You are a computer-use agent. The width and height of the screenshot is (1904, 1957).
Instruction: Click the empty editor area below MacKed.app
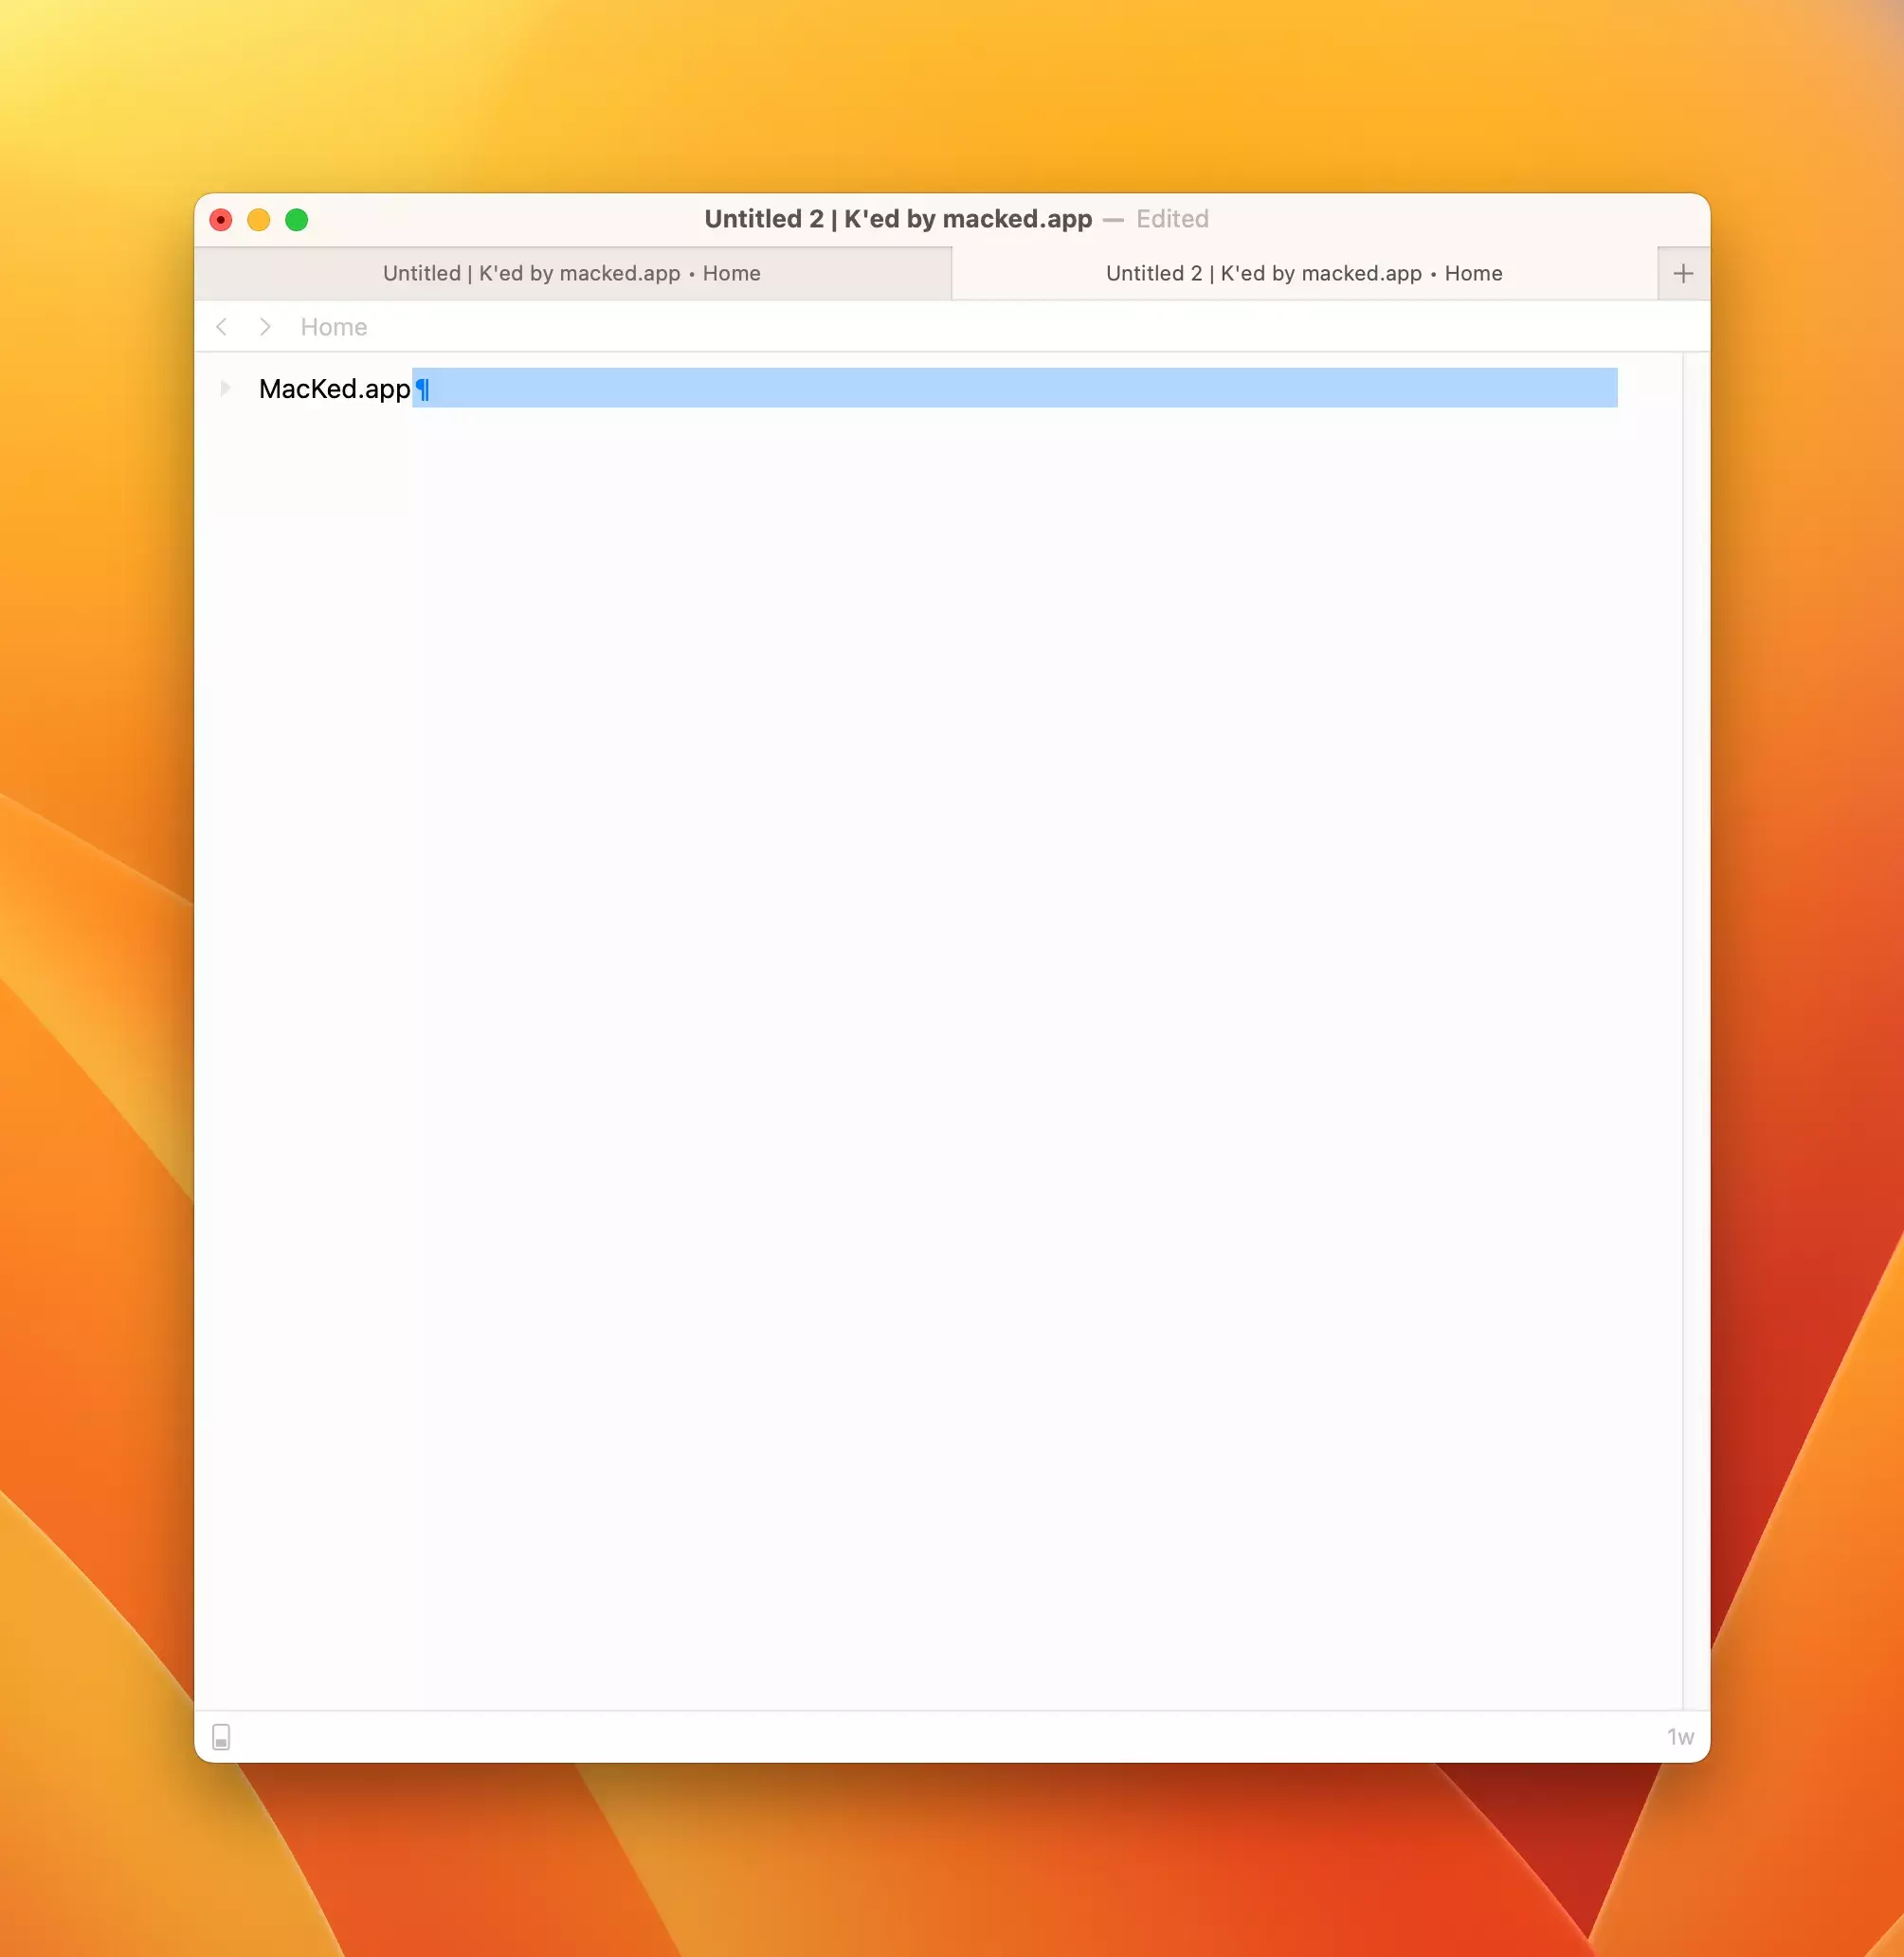point(940,1000)
